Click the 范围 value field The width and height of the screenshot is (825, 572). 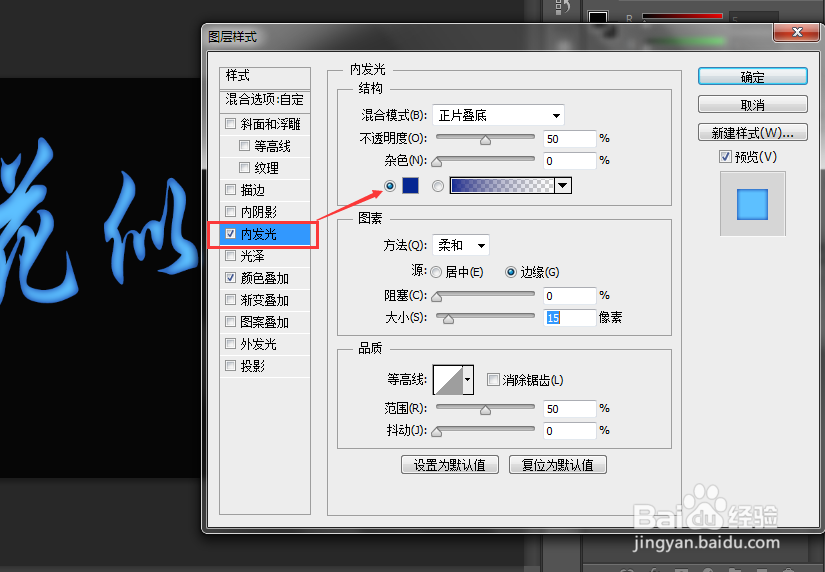coord(570,409)
